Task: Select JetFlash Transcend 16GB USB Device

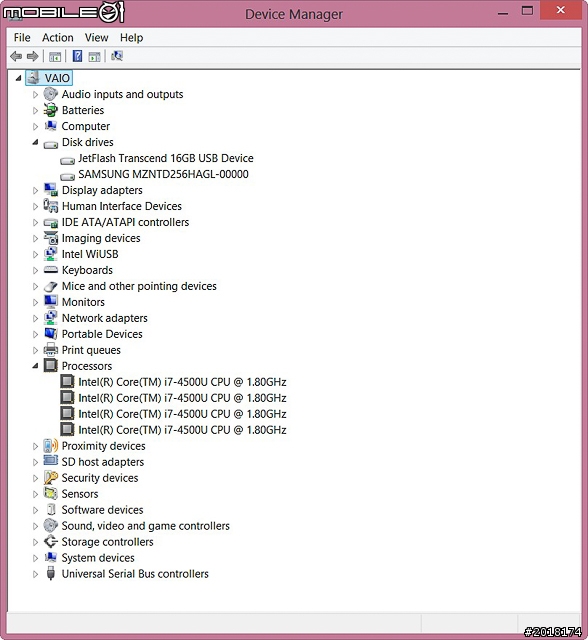Action: pyautogui.click(x=166, y=158)
